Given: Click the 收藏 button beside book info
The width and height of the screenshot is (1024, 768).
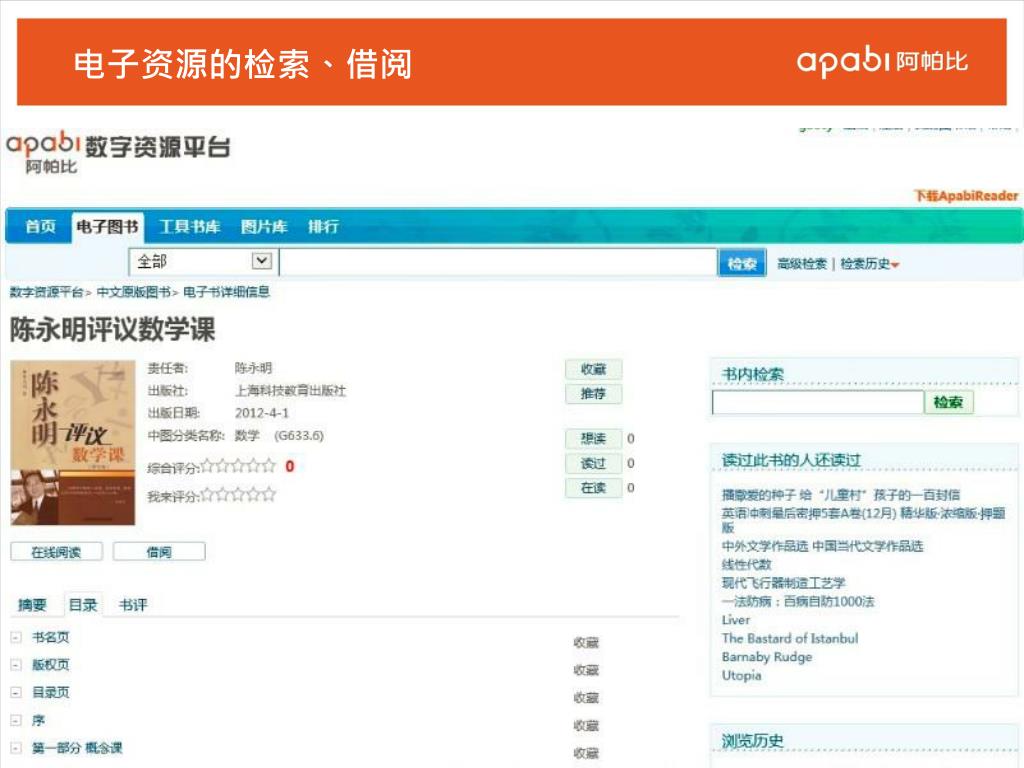Looking at the screenshot, I should pos(594,369).
